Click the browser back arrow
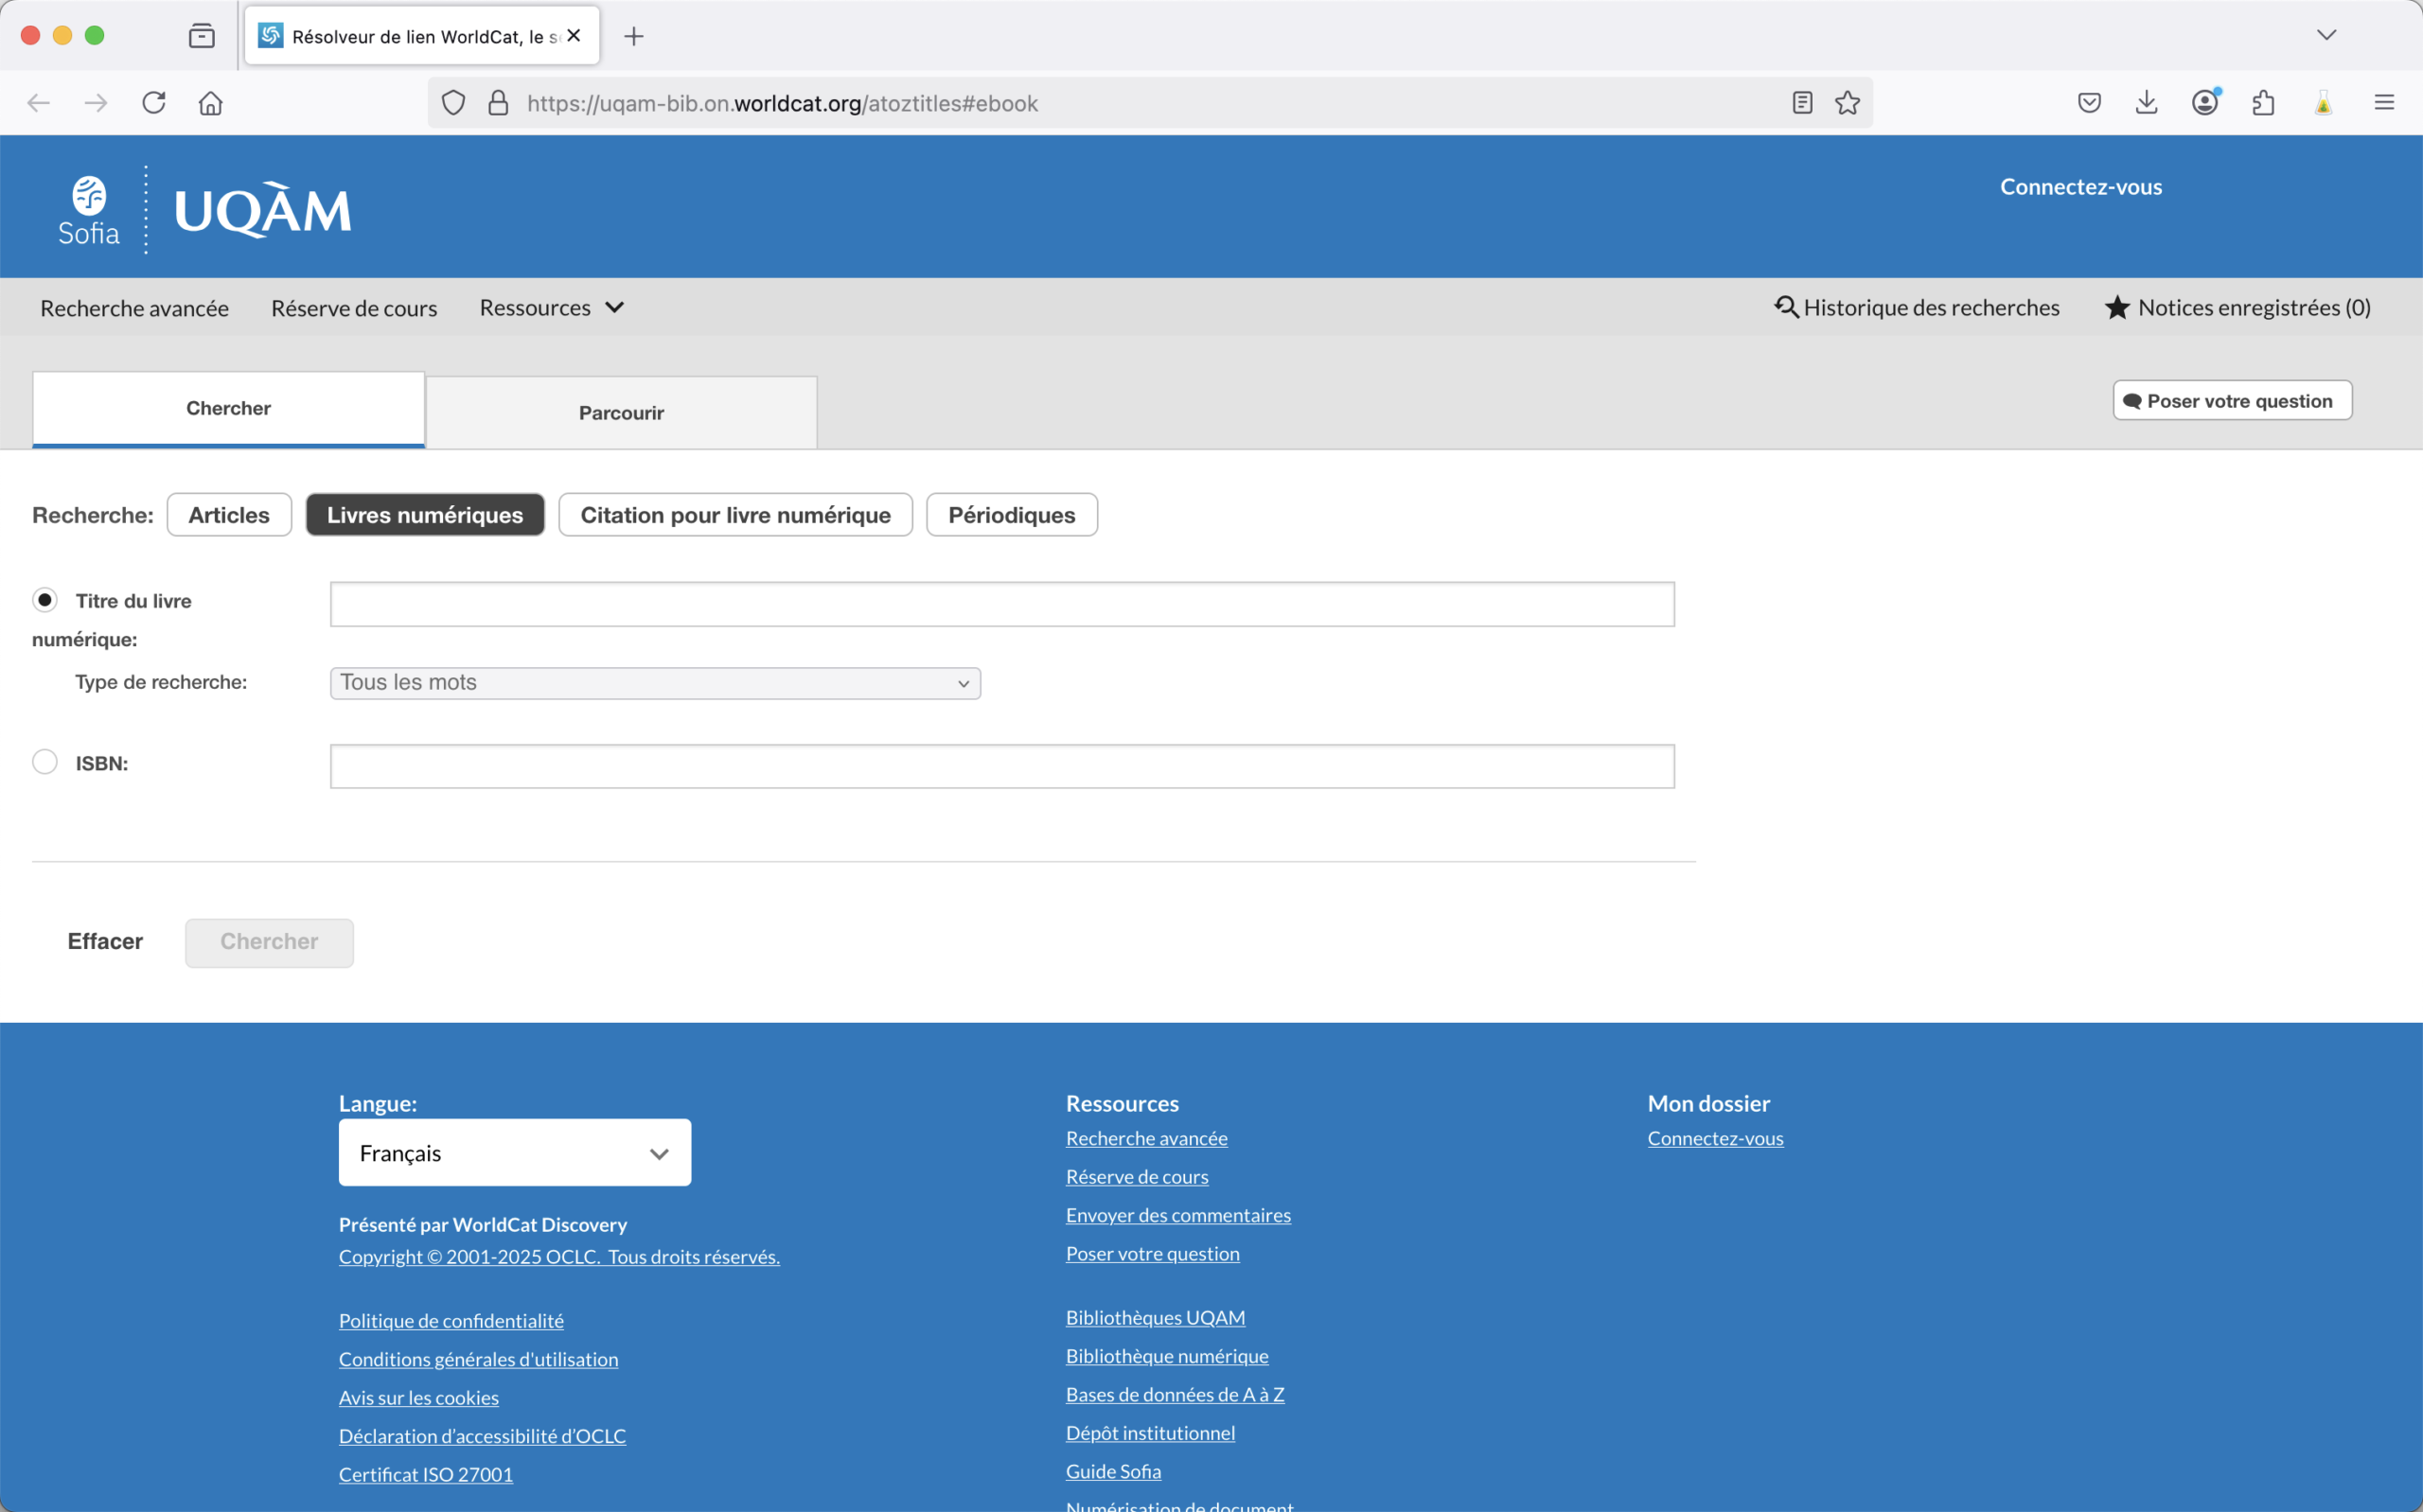This screenshot has height=1512, width=2423. coord(38,103)
